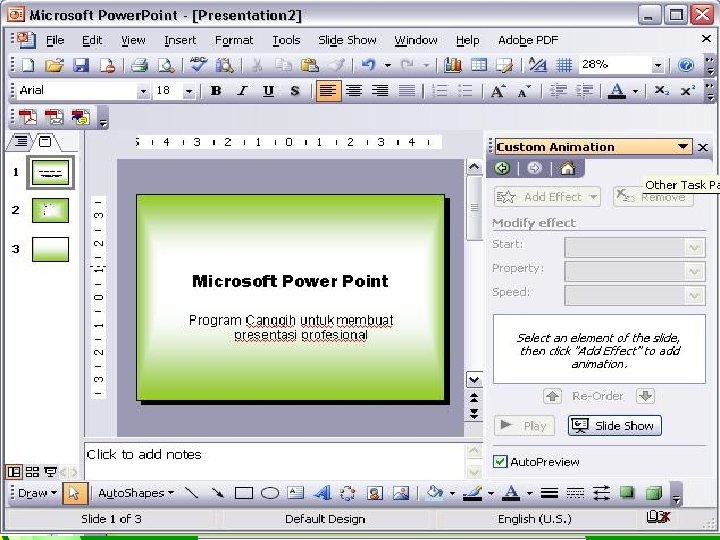Click the Line Color brush icon
The width and height of the screenshot is (720, 540).
[x=472, y=493]
